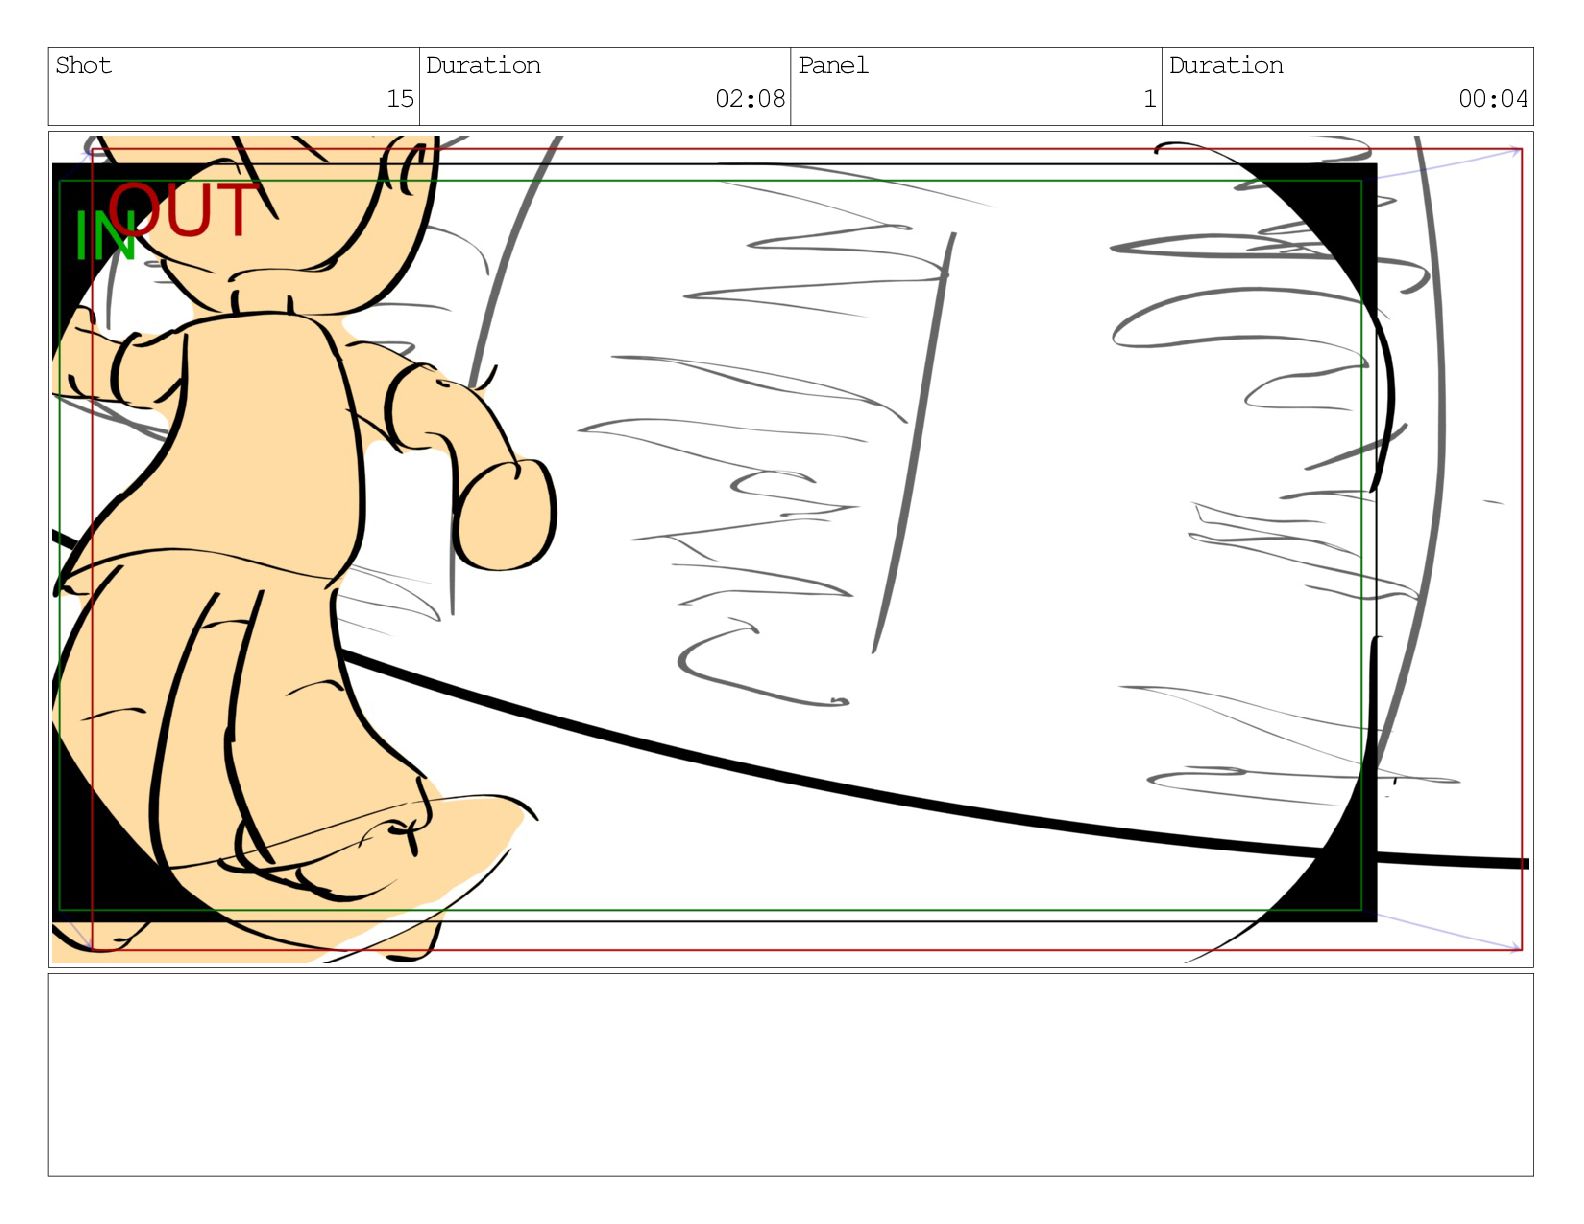1584x1224 pixels.
Task: Click the "Panel" header label
Action: coord(833,66)
